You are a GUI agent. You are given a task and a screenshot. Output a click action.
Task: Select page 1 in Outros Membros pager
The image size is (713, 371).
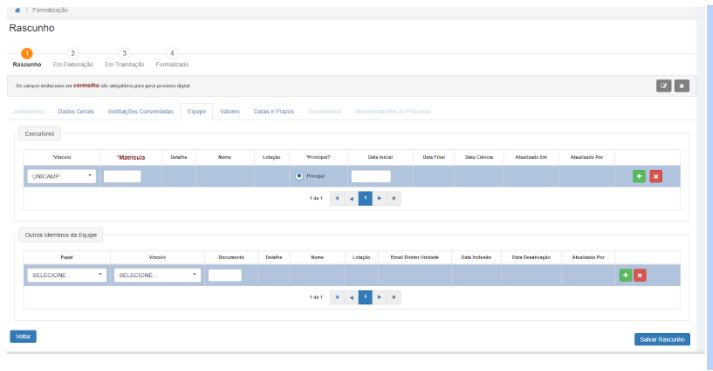365,297
